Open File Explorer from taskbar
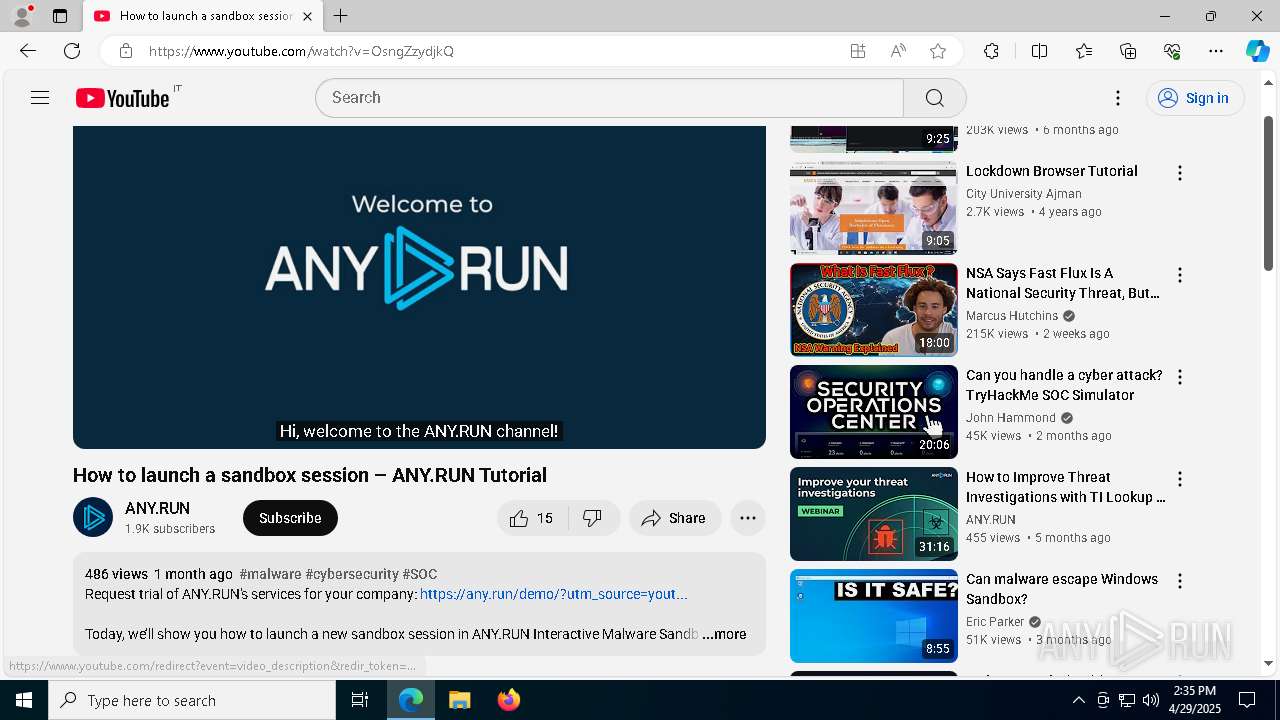Image resolution: width=1280 pixels, height=720 pixels. pyautogui.click(x=459, y=700)
